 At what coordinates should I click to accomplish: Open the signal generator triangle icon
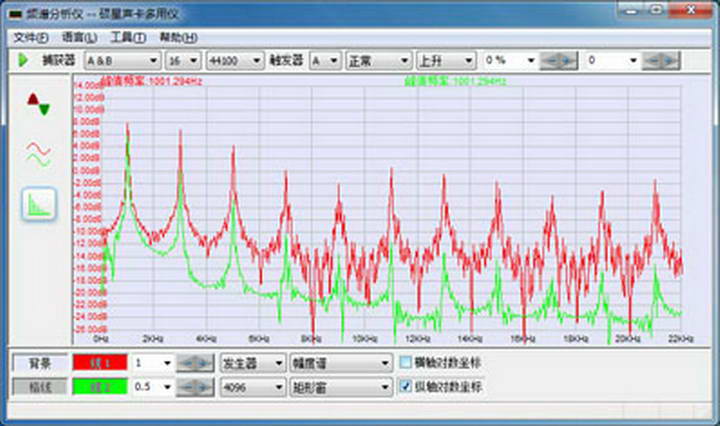pyautogui.click(x=38, y=105)
